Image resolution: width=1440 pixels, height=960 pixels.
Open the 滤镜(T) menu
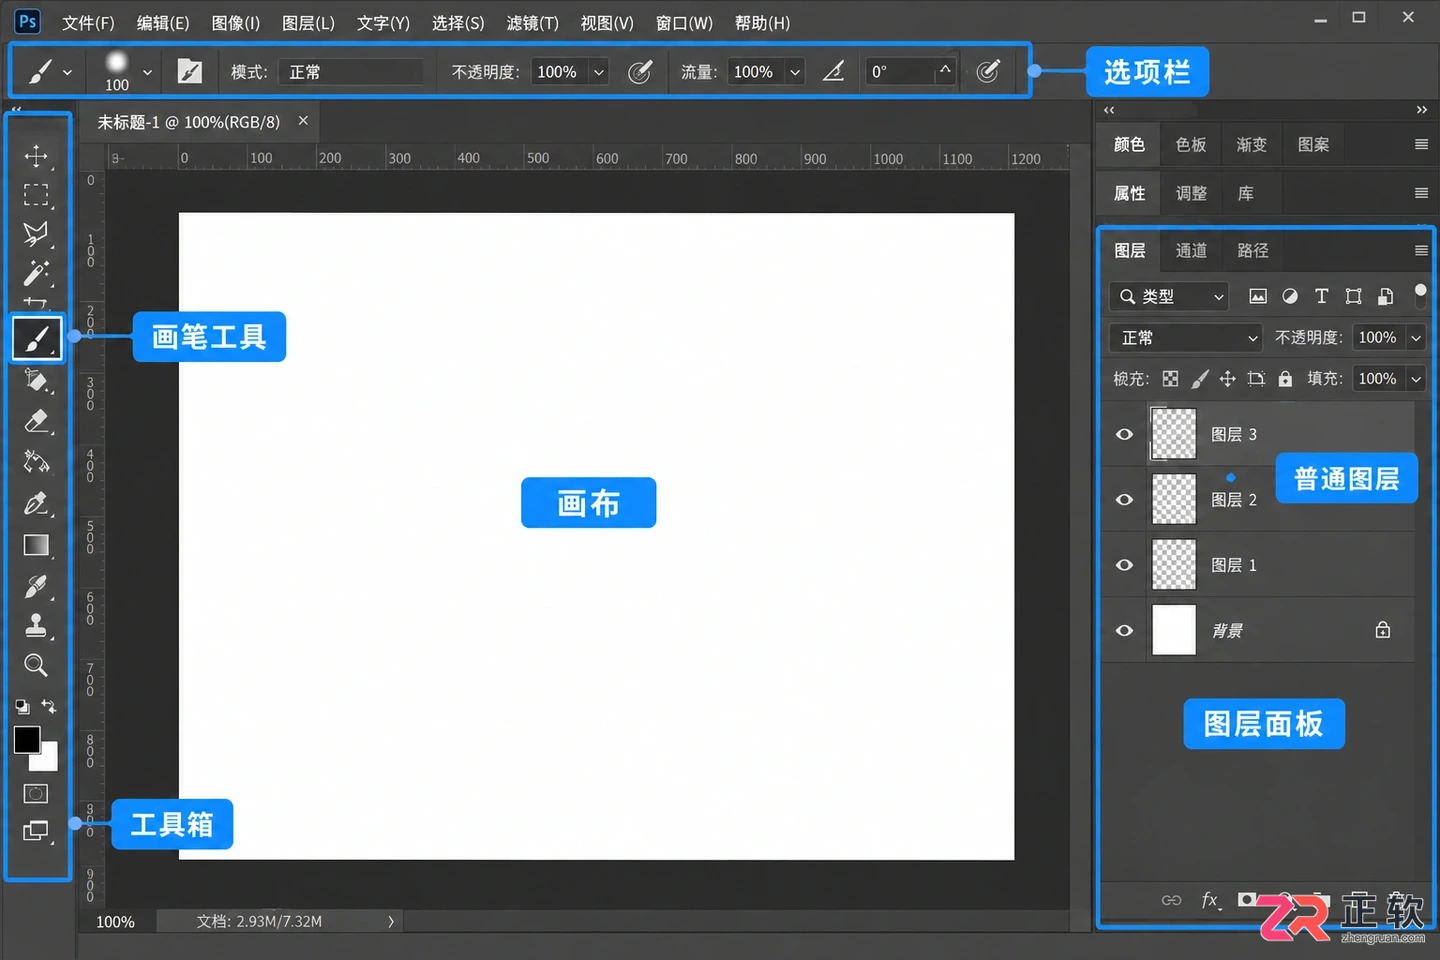533,23
